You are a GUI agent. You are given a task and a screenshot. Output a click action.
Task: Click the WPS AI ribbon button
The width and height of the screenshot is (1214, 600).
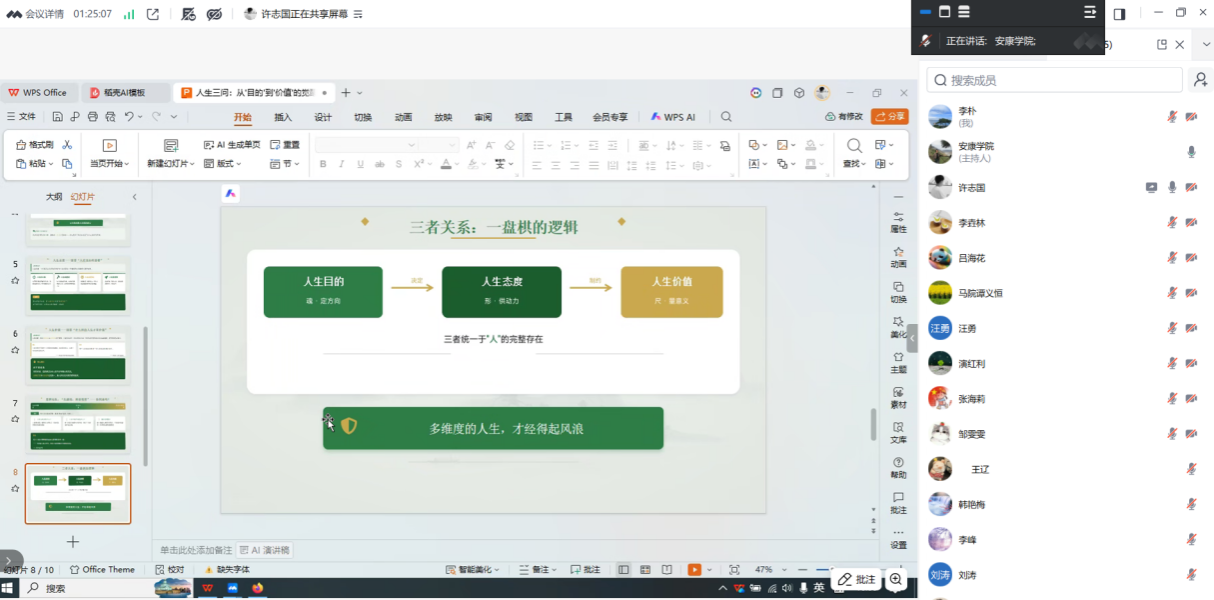673,117
